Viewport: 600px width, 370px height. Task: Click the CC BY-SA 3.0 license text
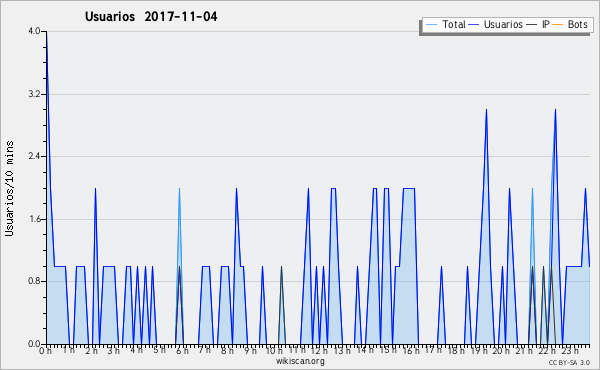(x=569, y=362)
